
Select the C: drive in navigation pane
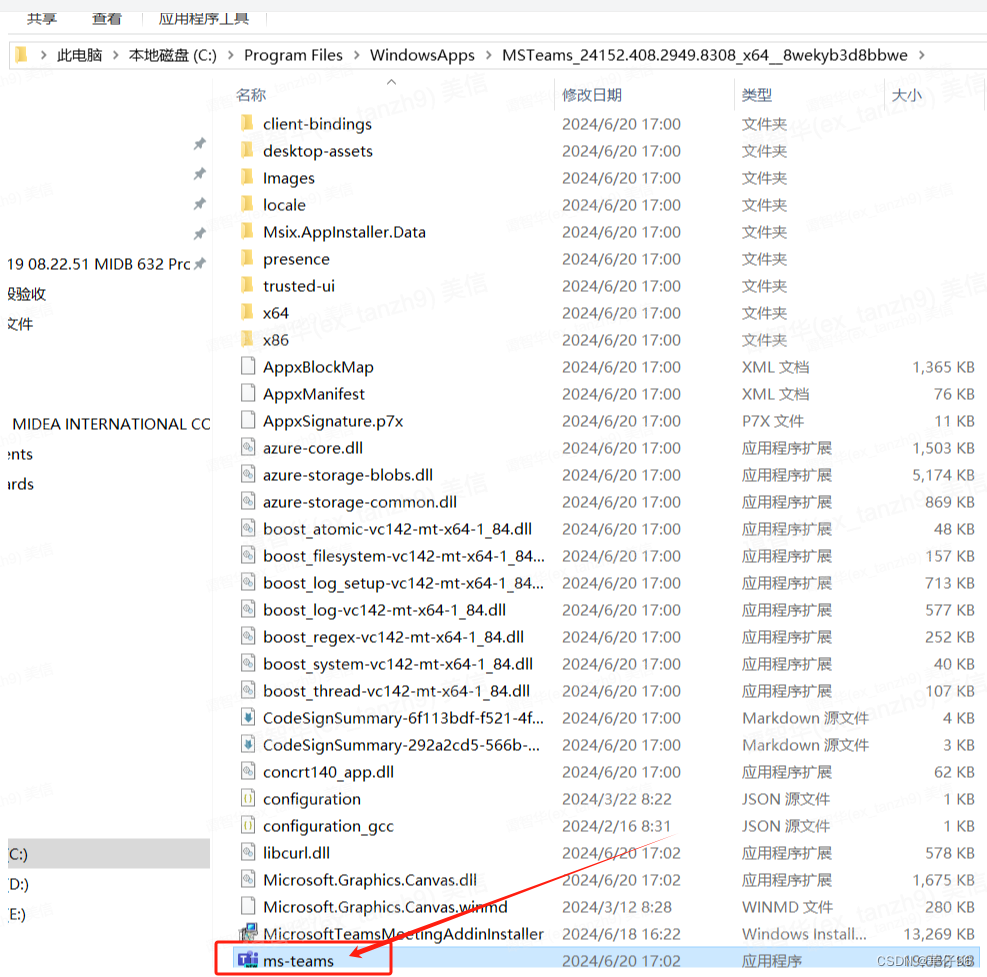(108, 854)
